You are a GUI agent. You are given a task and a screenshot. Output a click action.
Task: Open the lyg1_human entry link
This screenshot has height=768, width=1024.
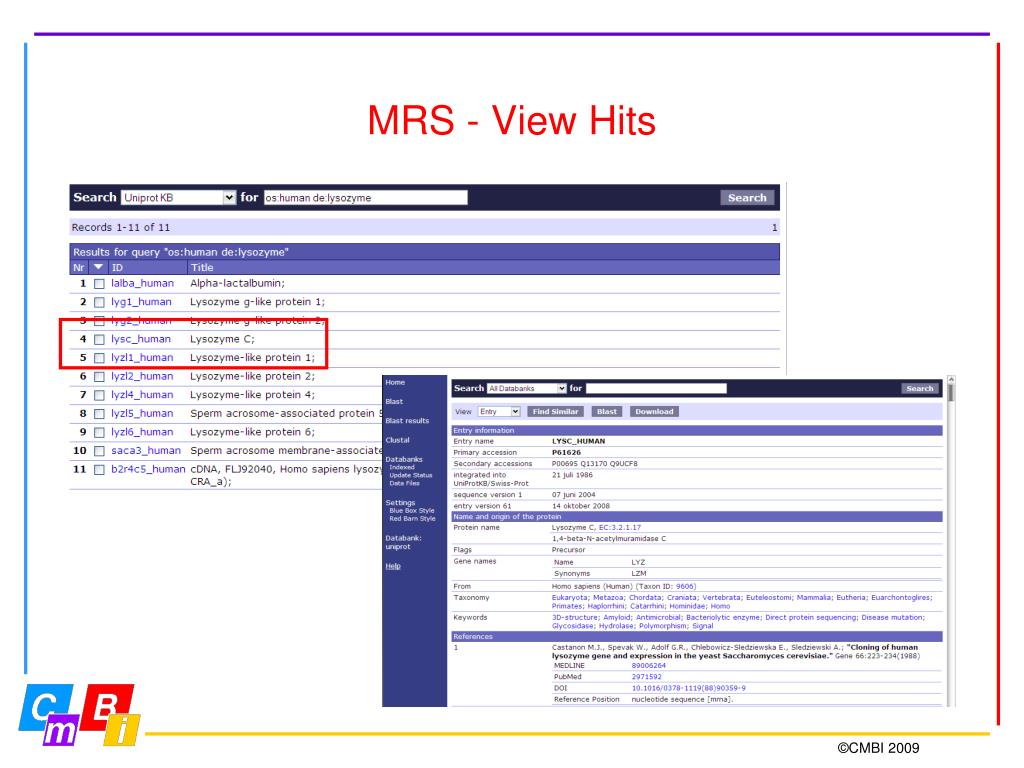click(141, 302)
